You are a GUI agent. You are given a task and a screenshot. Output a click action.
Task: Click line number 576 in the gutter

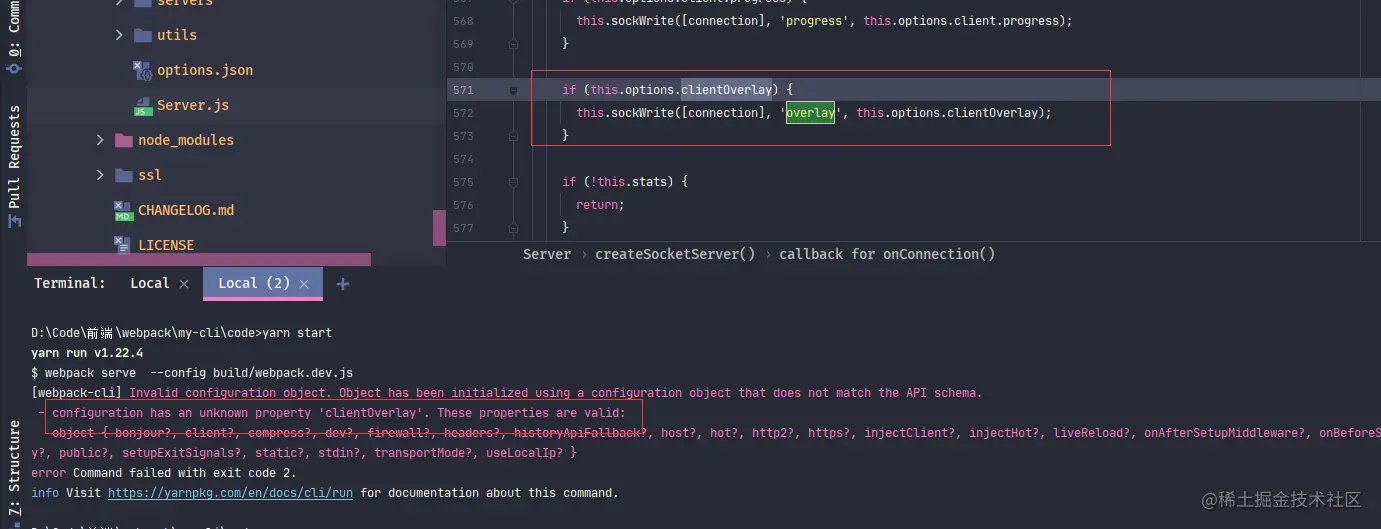(463, 205)
